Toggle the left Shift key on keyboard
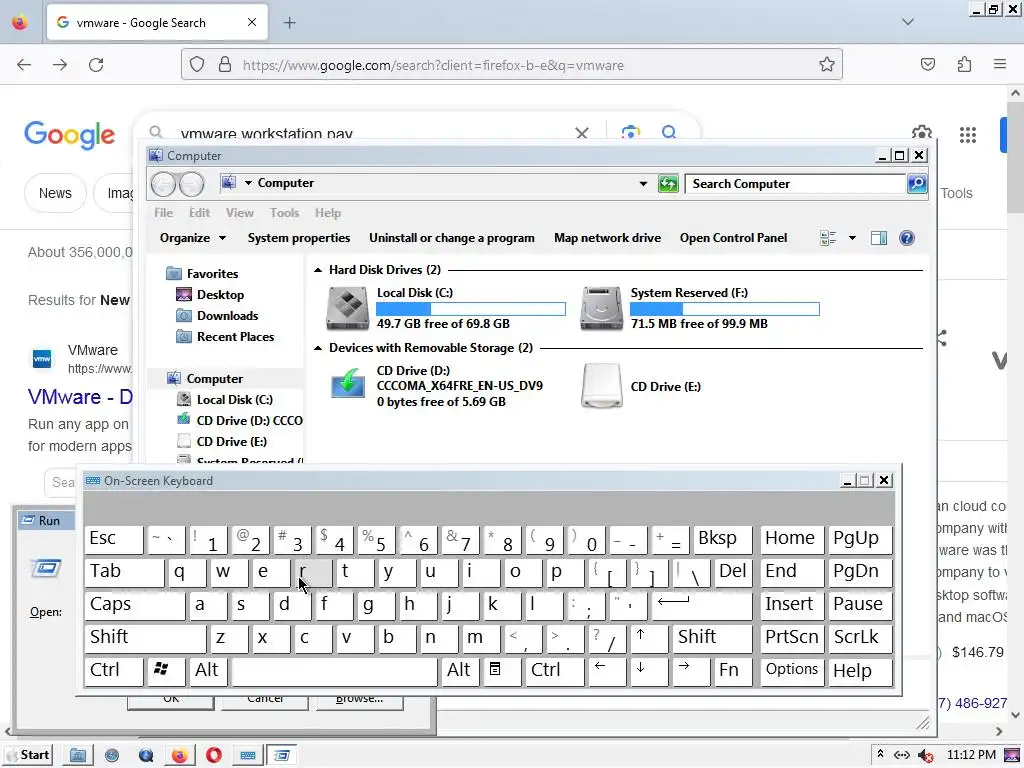Screen dimensions: 1024x768 pos(146,638)
